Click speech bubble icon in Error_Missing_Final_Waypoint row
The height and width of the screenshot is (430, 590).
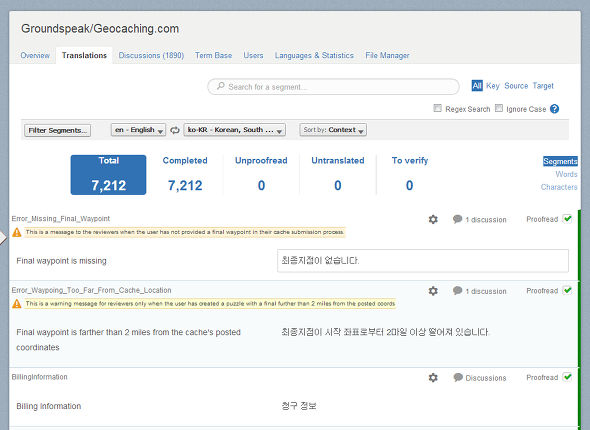coord(458,219)
